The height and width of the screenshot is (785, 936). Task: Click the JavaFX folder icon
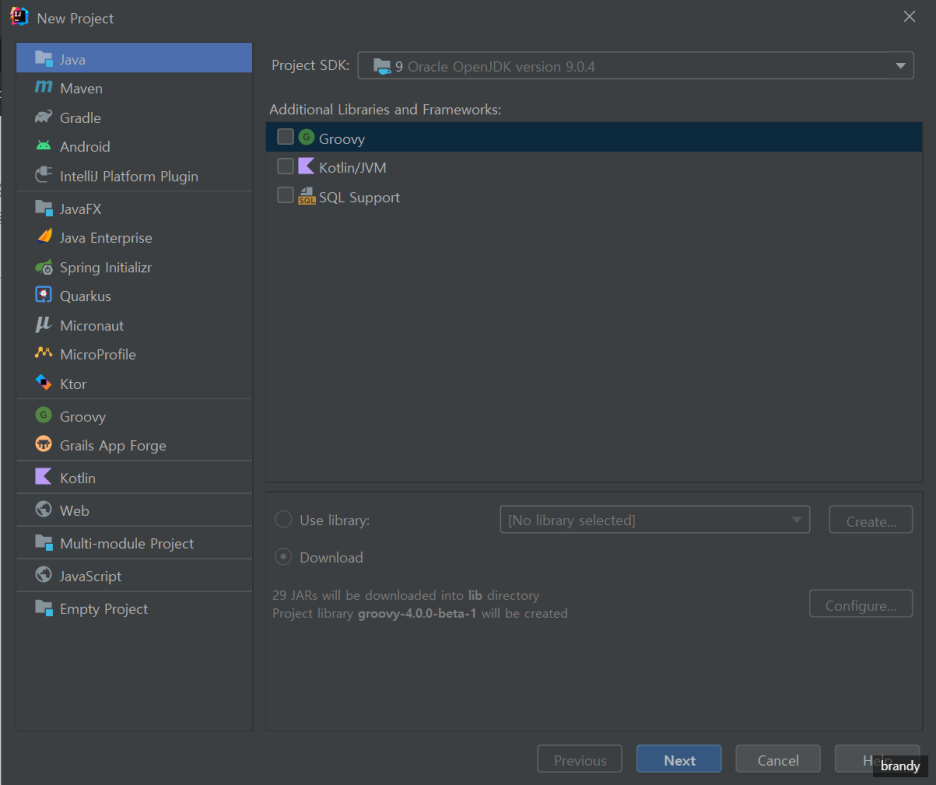[x=44, y=208]
